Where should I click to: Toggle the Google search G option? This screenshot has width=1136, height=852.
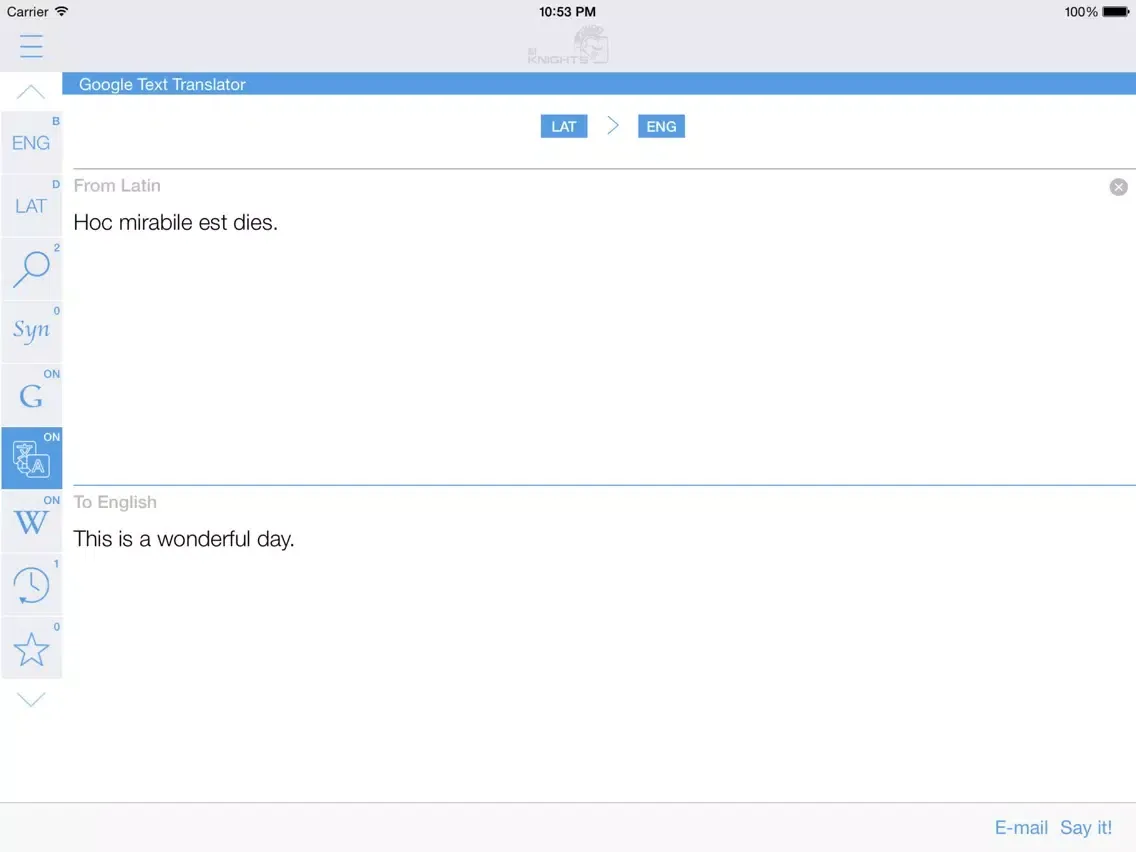click(31, 396)
